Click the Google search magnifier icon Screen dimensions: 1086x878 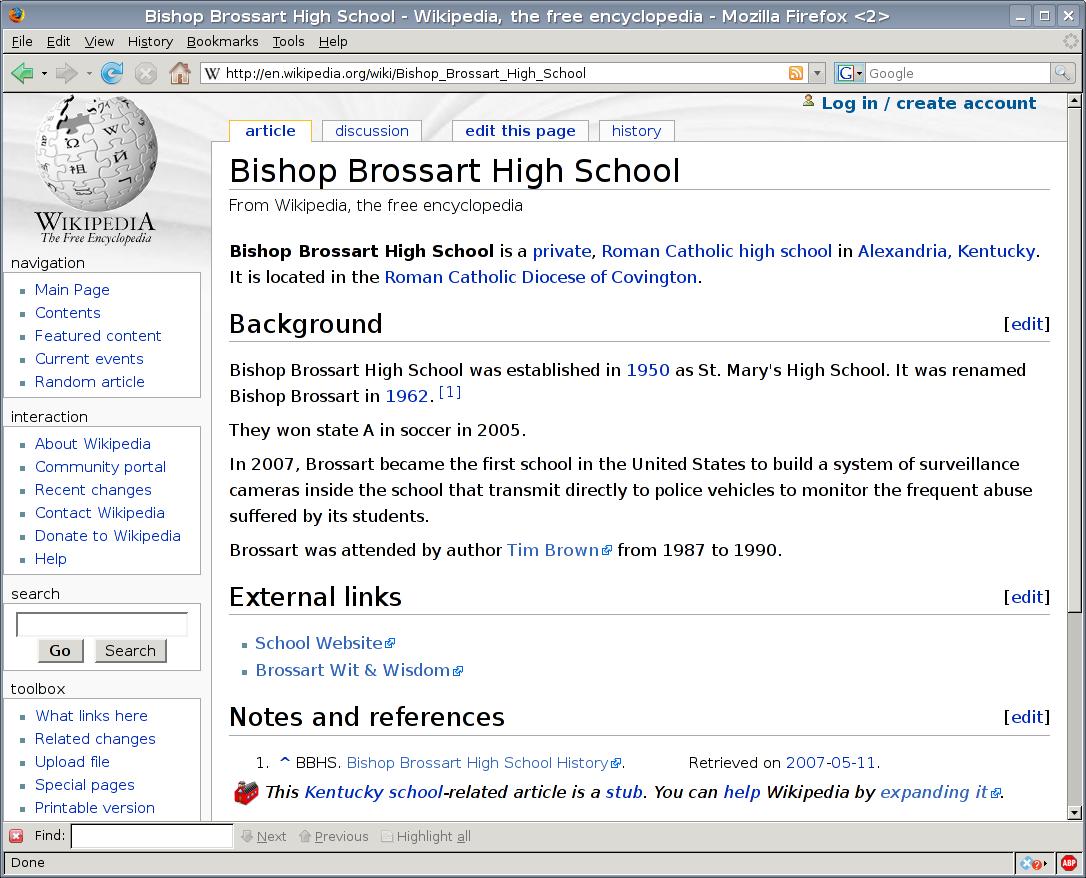pyautogui.click(x=1062, y=73)
